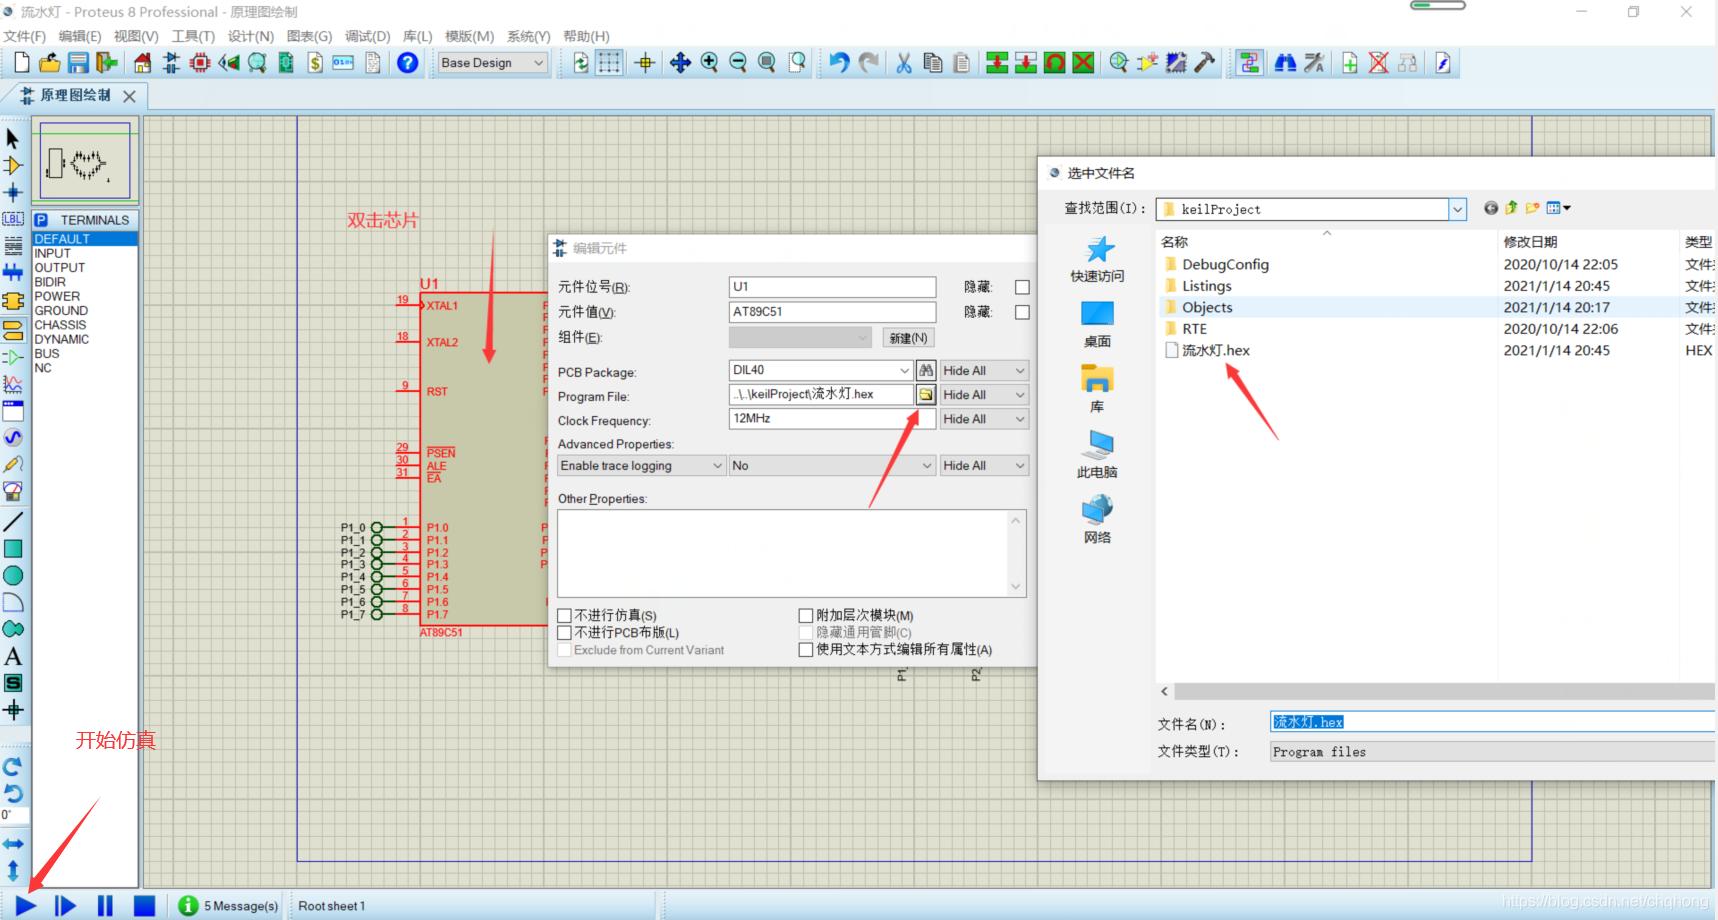The height and width of the screenshot is (920, 1718).
Task: Open Hide All dropdown for Clock Frequency
Action: click(x=984, y=419)
